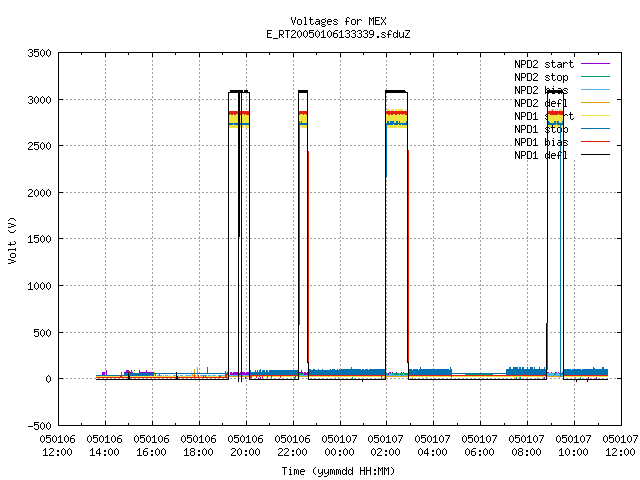Image resolution: width=640 pixels, height=480 pixels.
Task: Click the 500 y-axis tick label
Action: 43,333
